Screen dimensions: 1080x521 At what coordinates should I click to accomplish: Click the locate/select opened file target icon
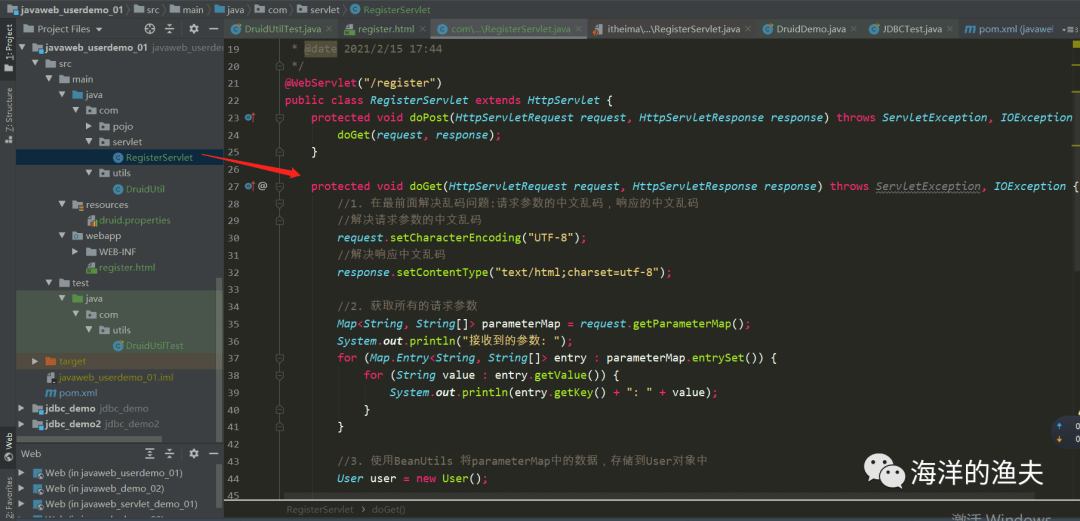coord(149,29)
